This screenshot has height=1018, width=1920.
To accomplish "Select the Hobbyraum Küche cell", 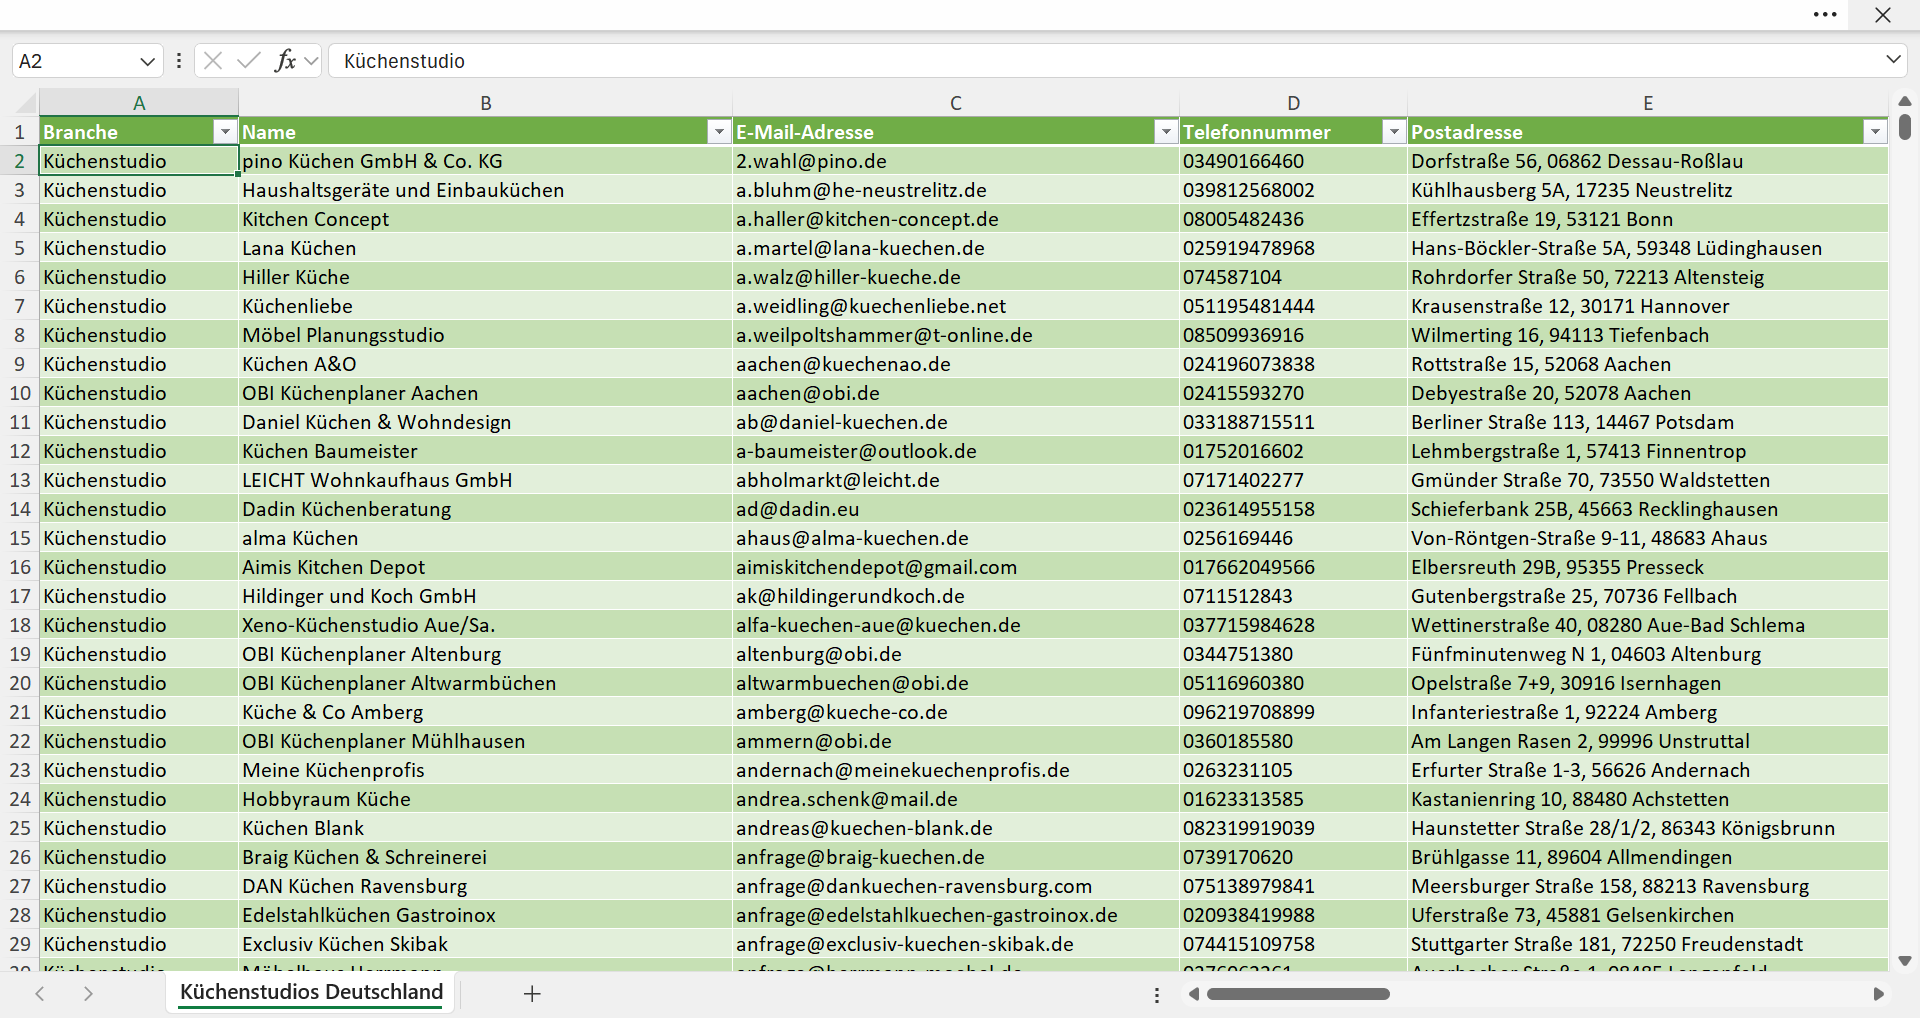I will (x=485, y=799).
